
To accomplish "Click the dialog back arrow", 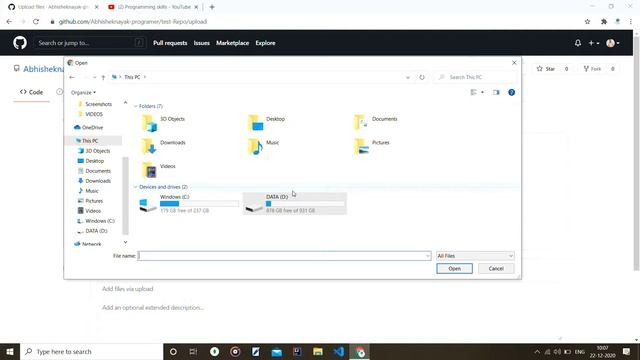I will (72, 77).
